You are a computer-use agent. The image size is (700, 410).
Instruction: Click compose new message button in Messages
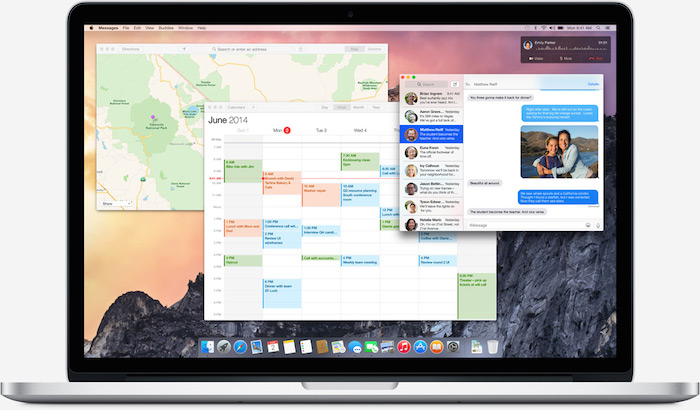(x=455, y=84)
